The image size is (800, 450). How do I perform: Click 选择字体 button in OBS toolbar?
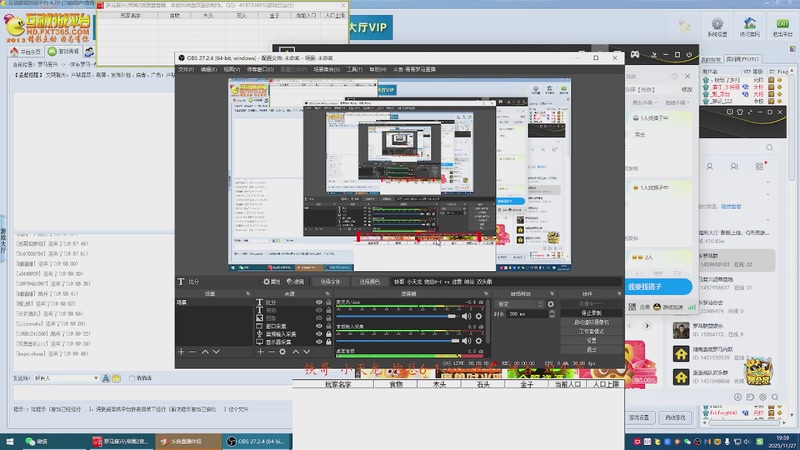(330, 282)
